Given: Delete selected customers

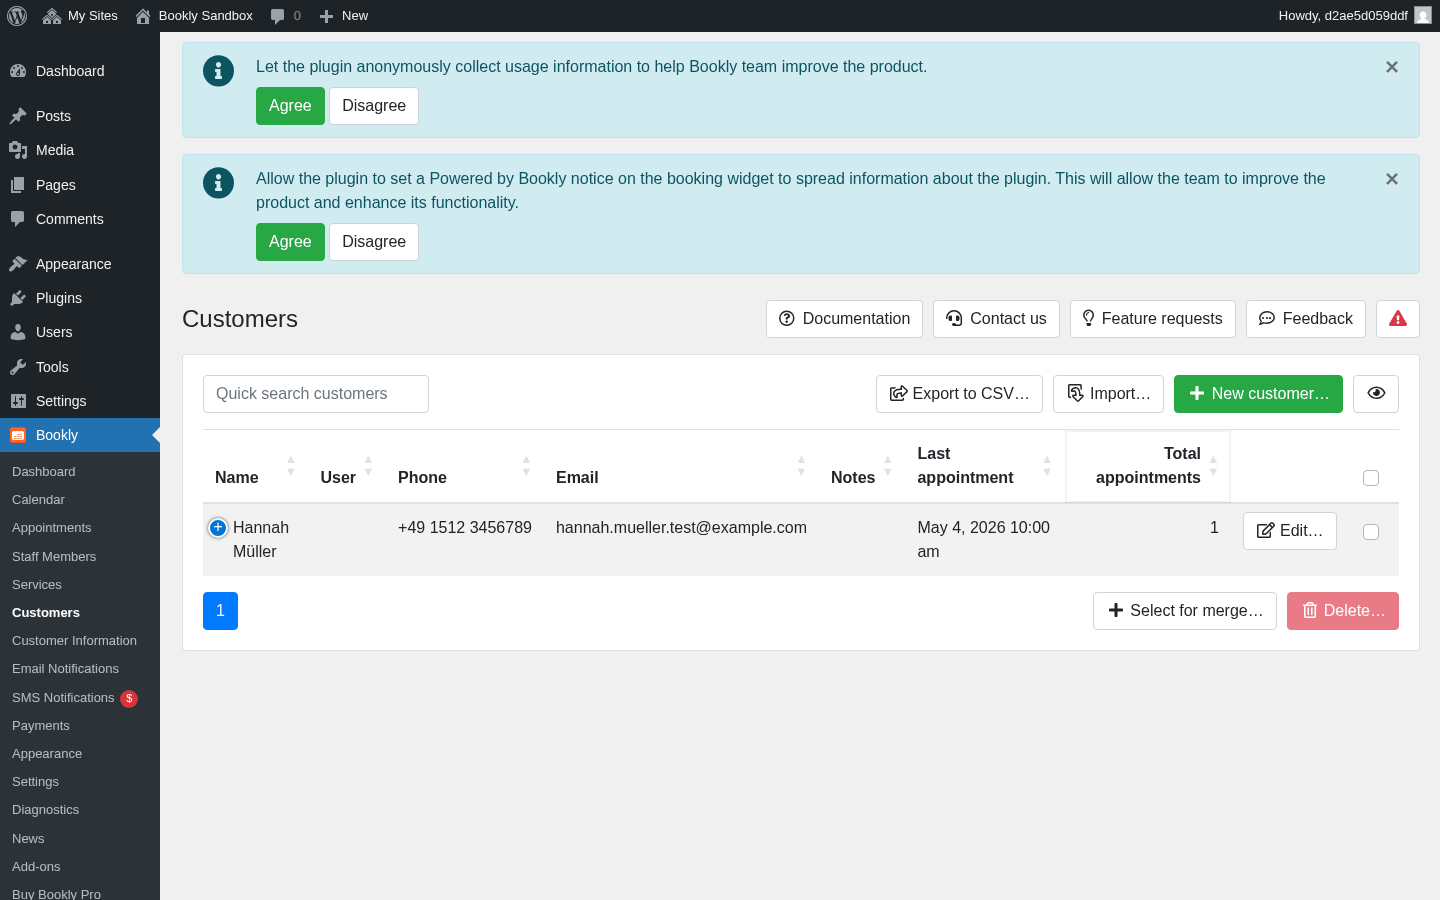Looking at the screenshot, I should click(1343, 611).
